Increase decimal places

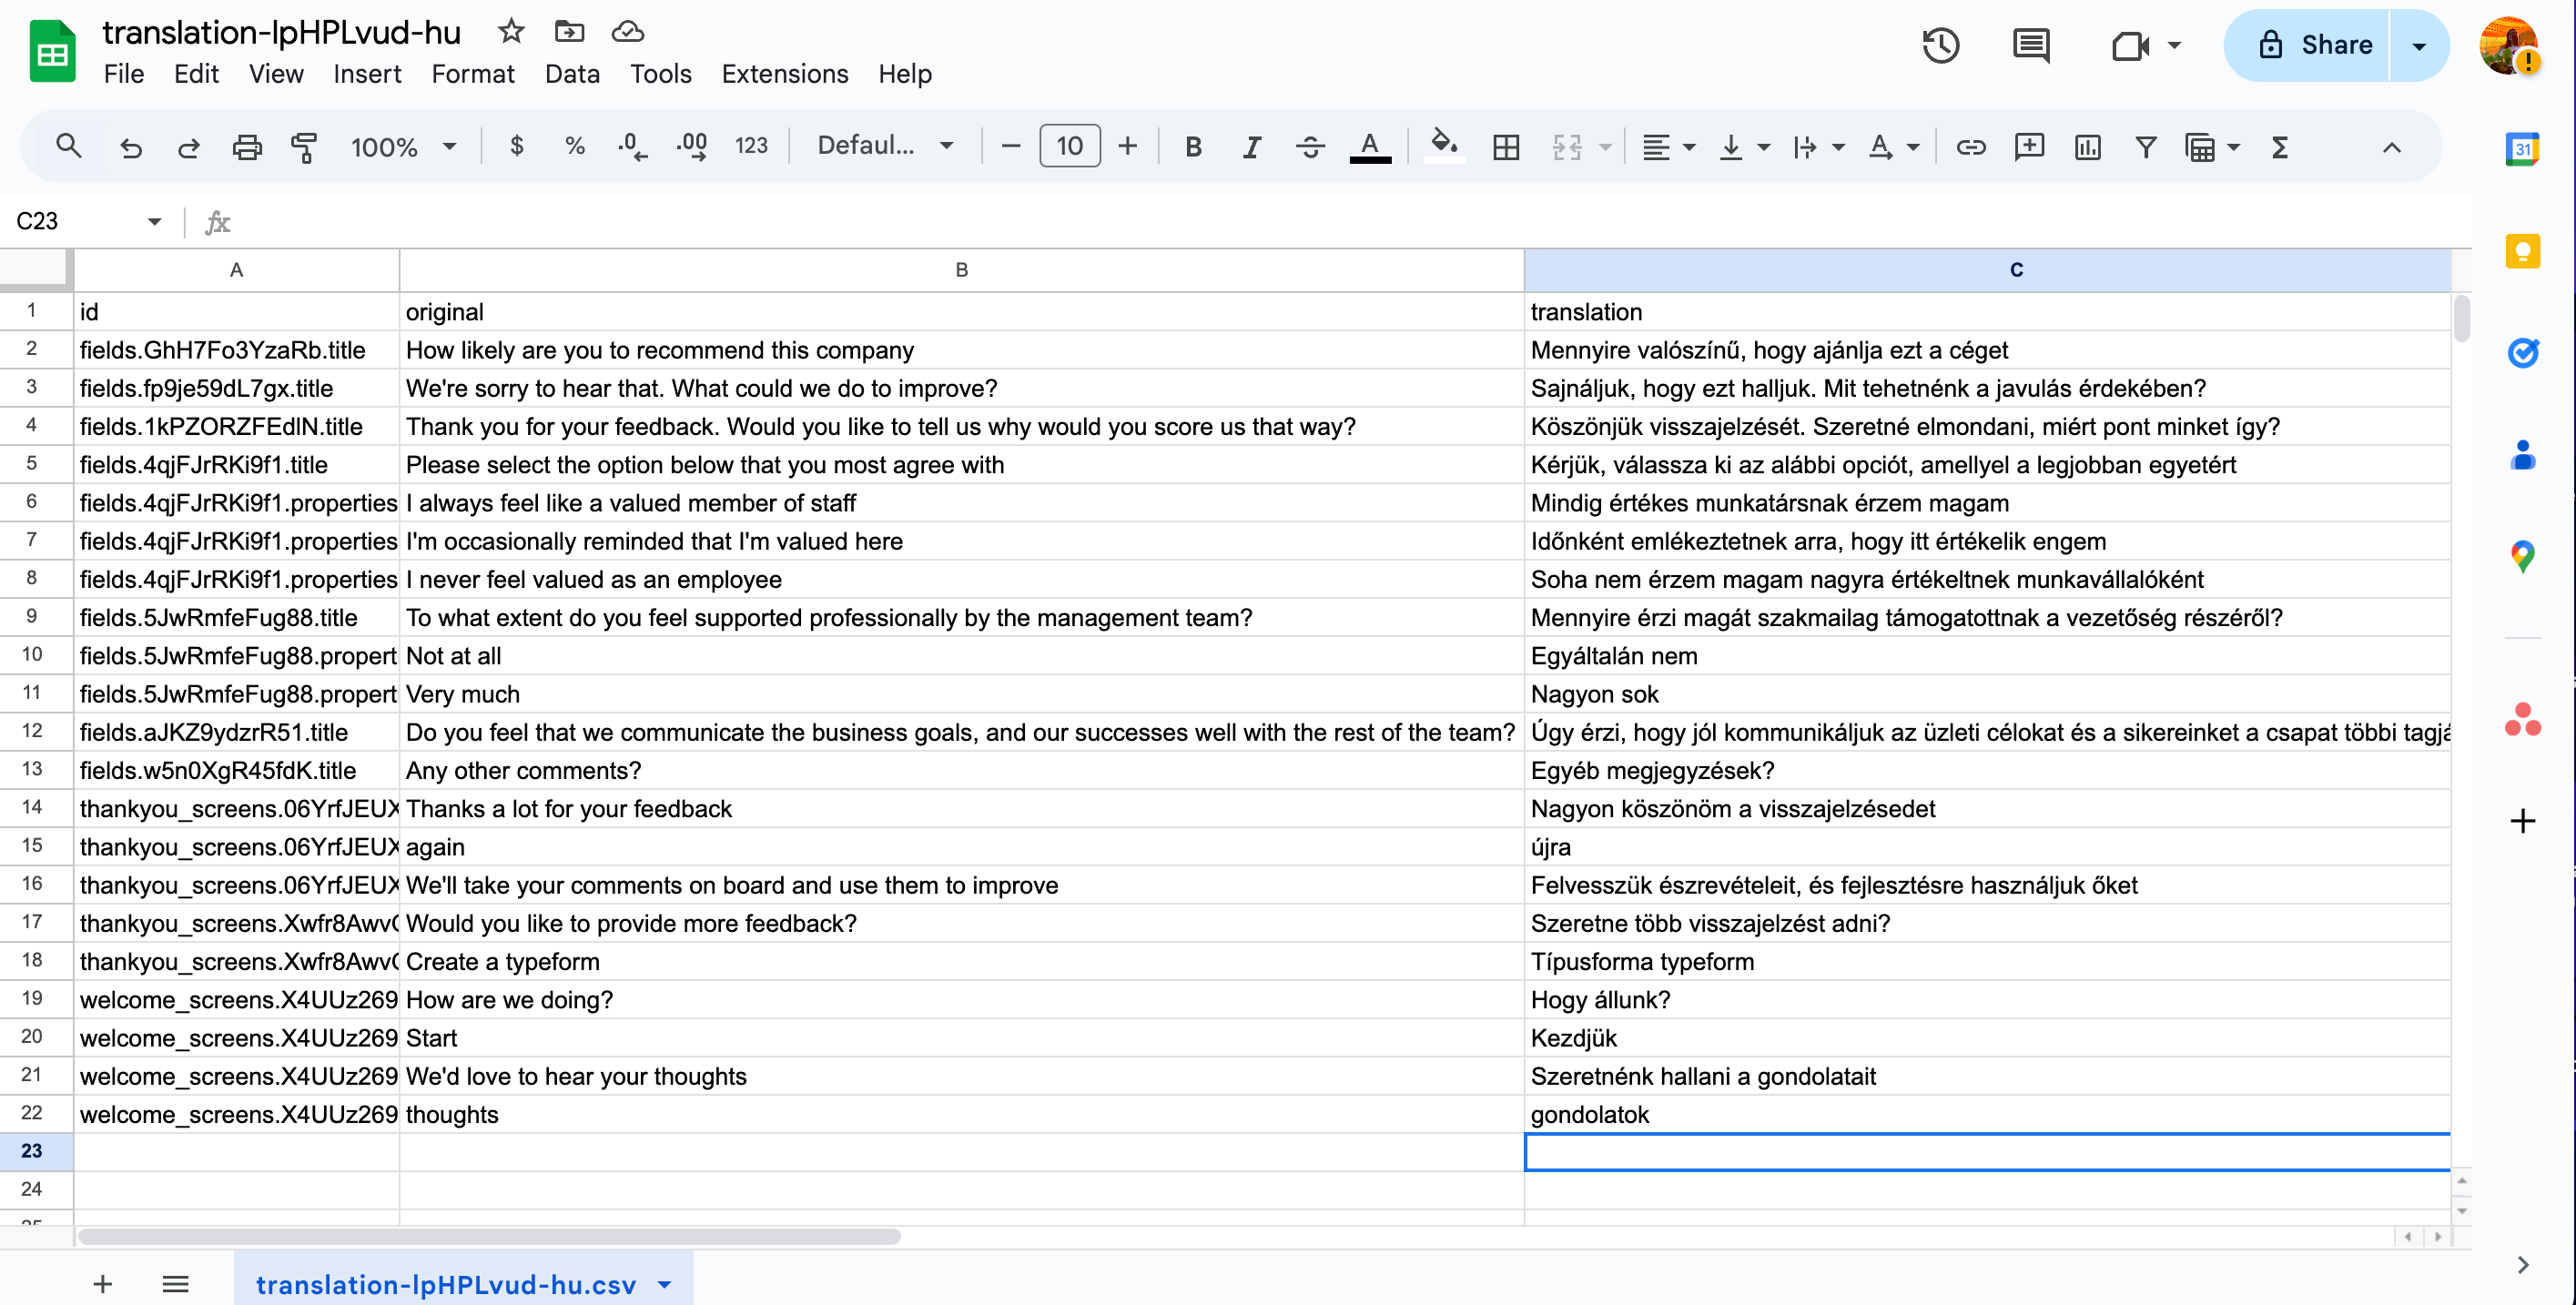(692, 147)
